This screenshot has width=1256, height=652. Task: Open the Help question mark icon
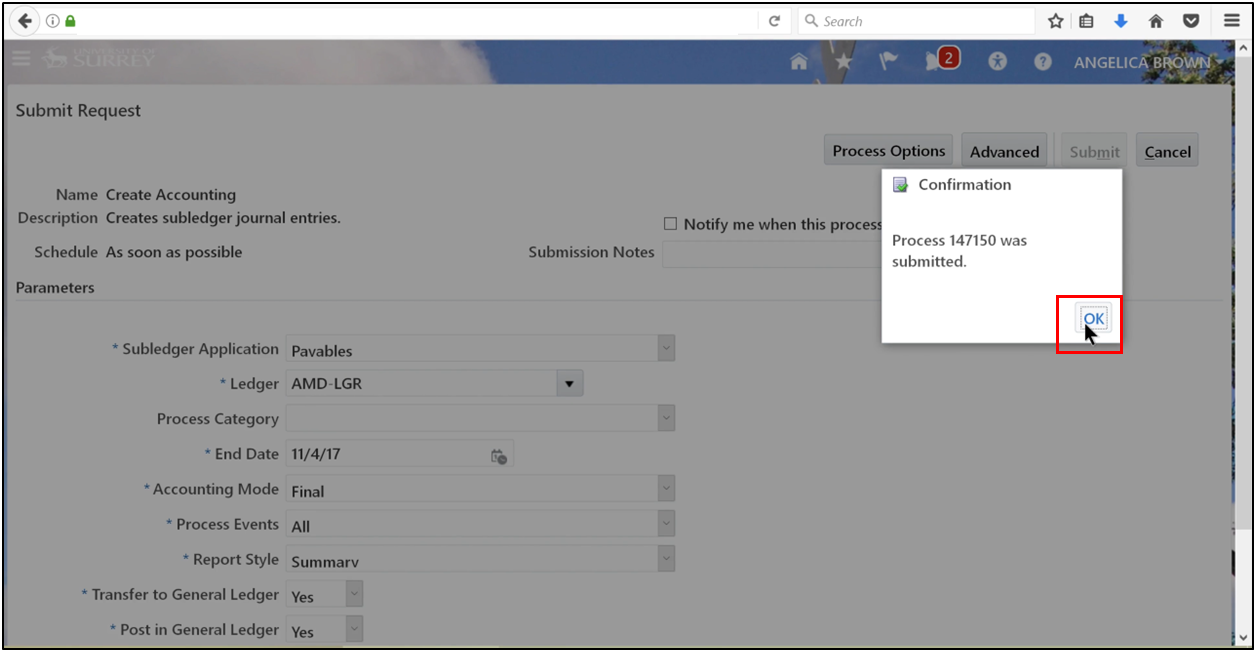pos(1042,61)
